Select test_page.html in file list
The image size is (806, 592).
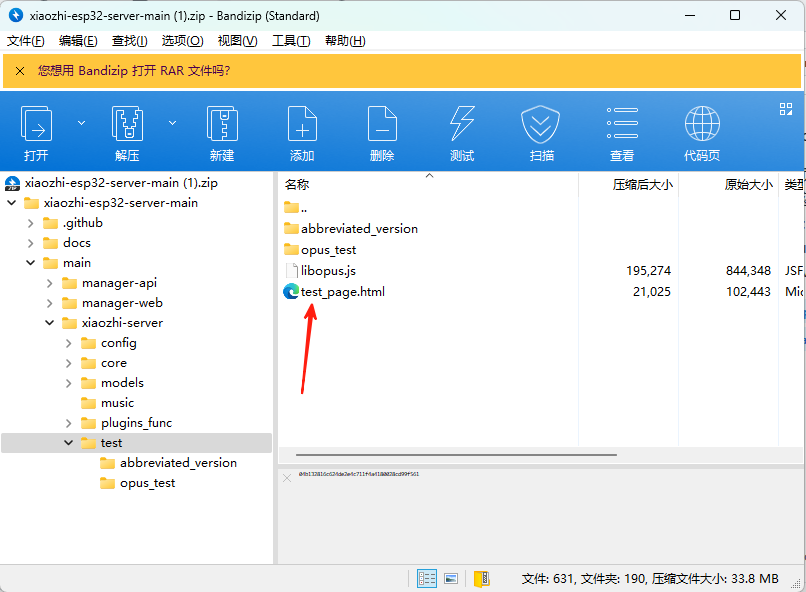tap(342, 292)
